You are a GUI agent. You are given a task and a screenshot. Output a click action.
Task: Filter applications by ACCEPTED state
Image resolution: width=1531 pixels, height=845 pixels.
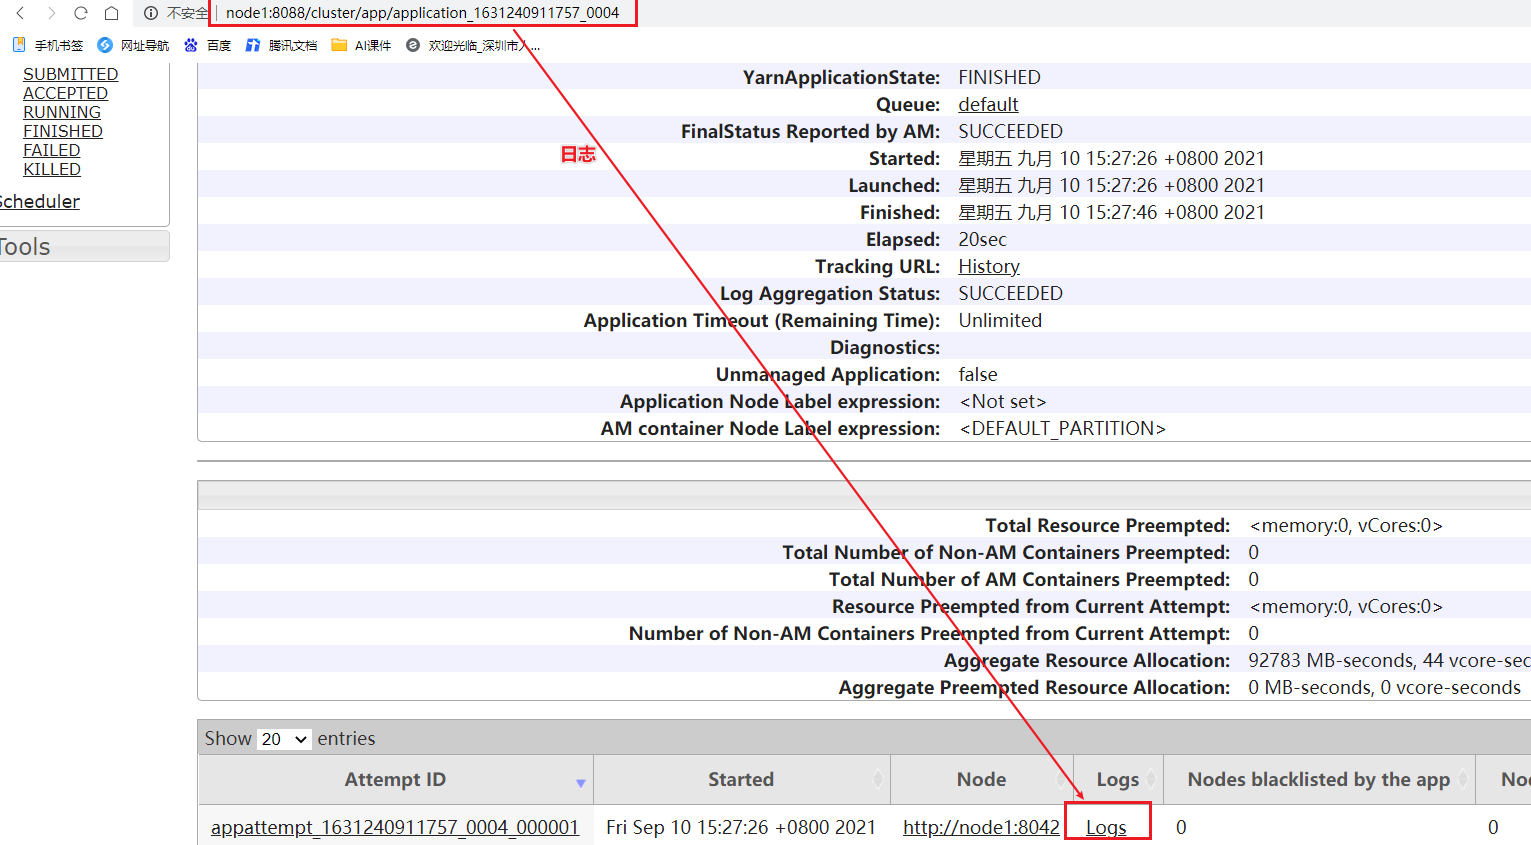point(66,93)
